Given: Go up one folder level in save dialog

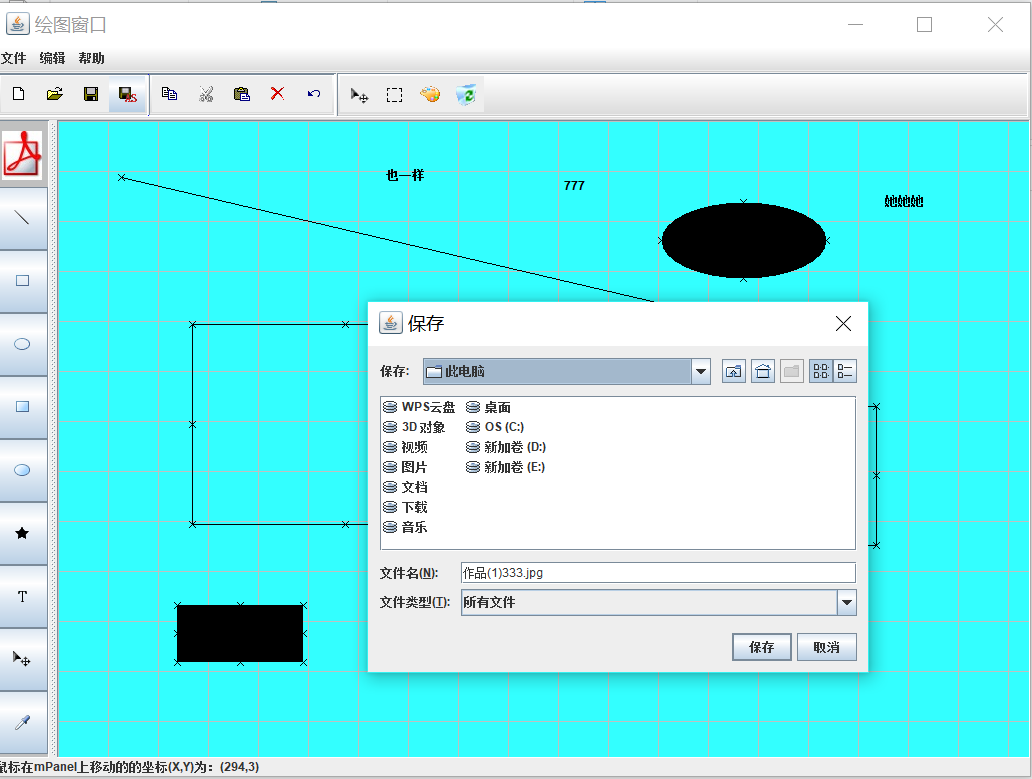Looking at the screenshot, I should 733,371.
